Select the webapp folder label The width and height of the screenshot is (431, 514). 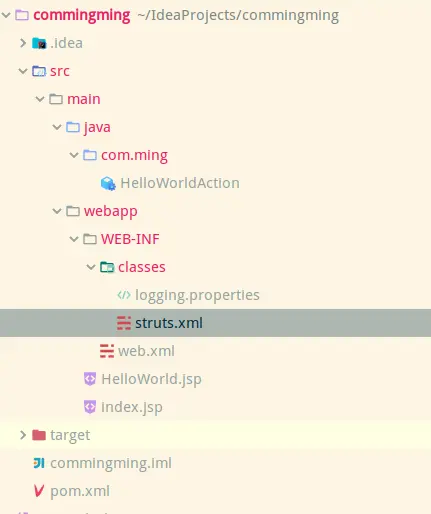point(111,212)
